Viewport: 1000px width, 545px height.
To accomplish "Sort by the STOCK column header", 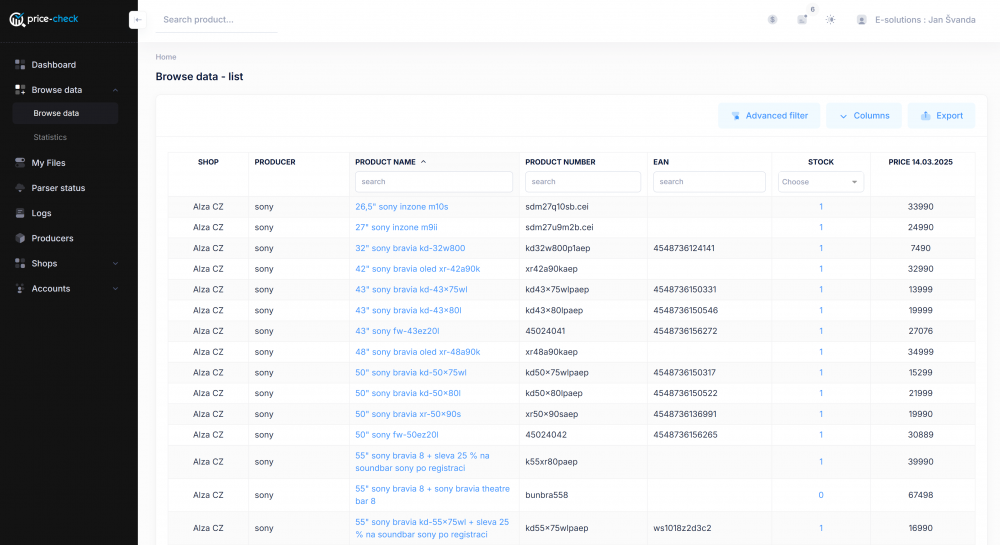I will (x=821, y=162).
